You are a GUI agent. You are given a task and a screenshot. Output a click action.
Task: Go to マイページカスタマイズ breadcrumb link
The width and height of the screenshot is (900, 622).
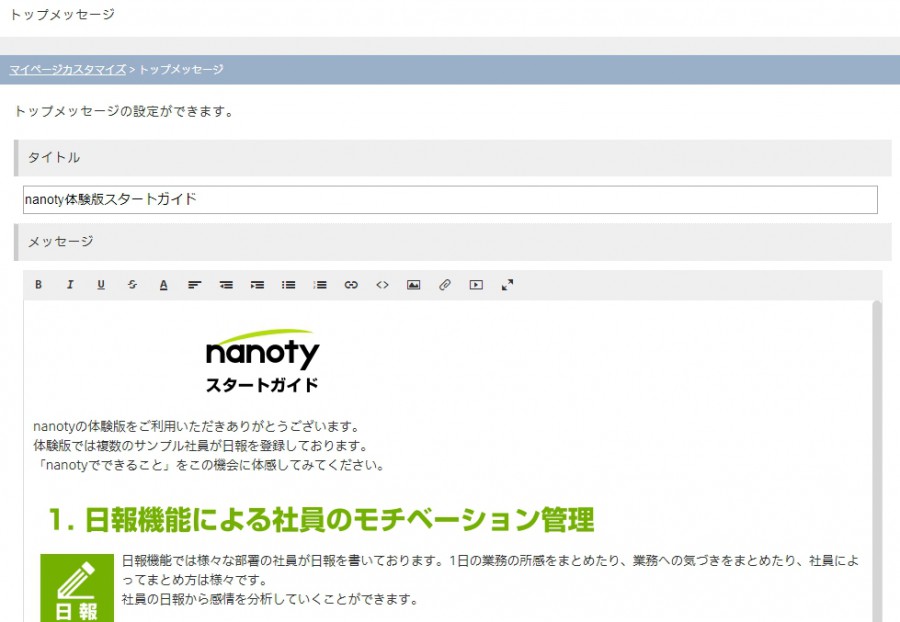click(68, 69)
